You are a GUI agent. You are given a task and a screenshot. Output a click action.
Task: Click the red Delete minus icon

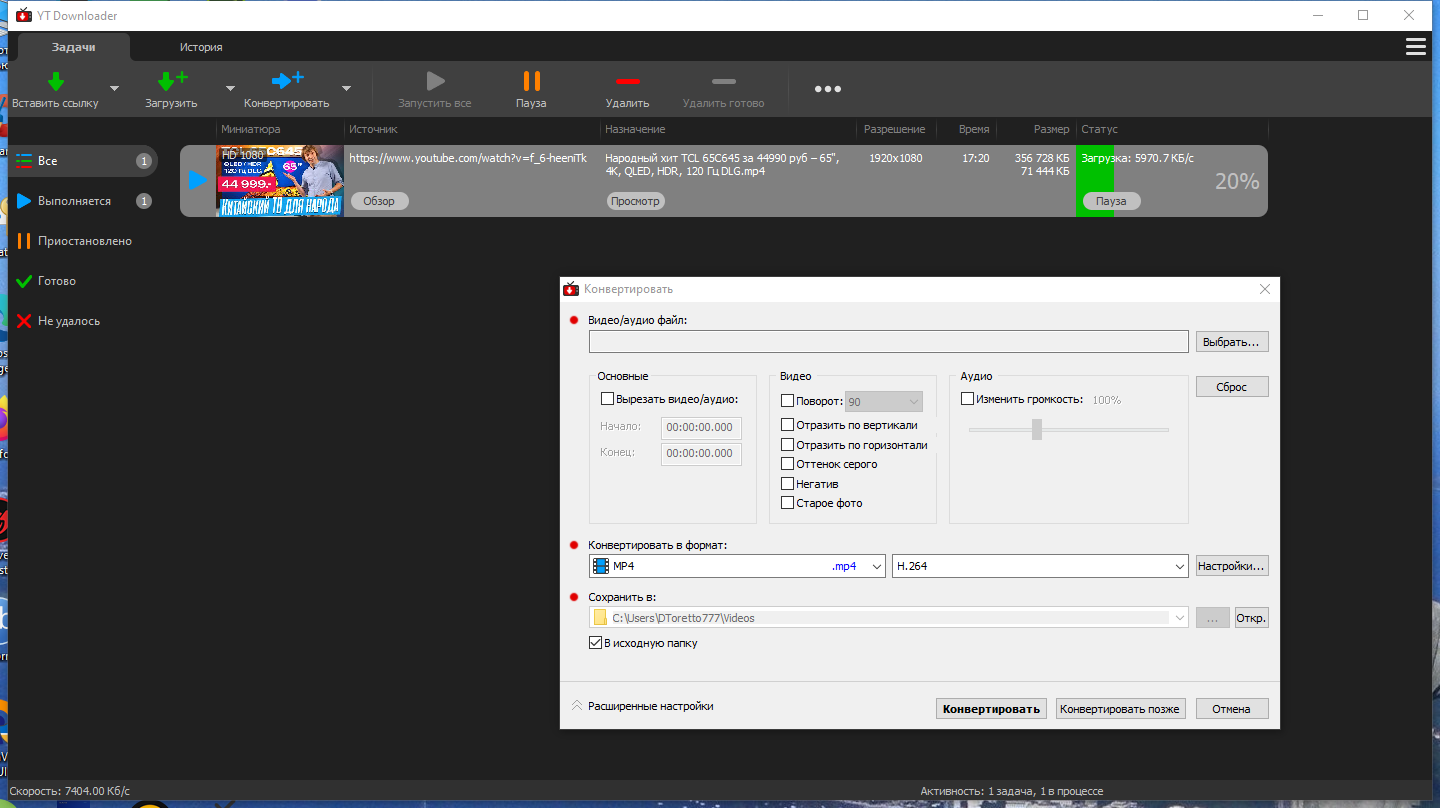627,81
